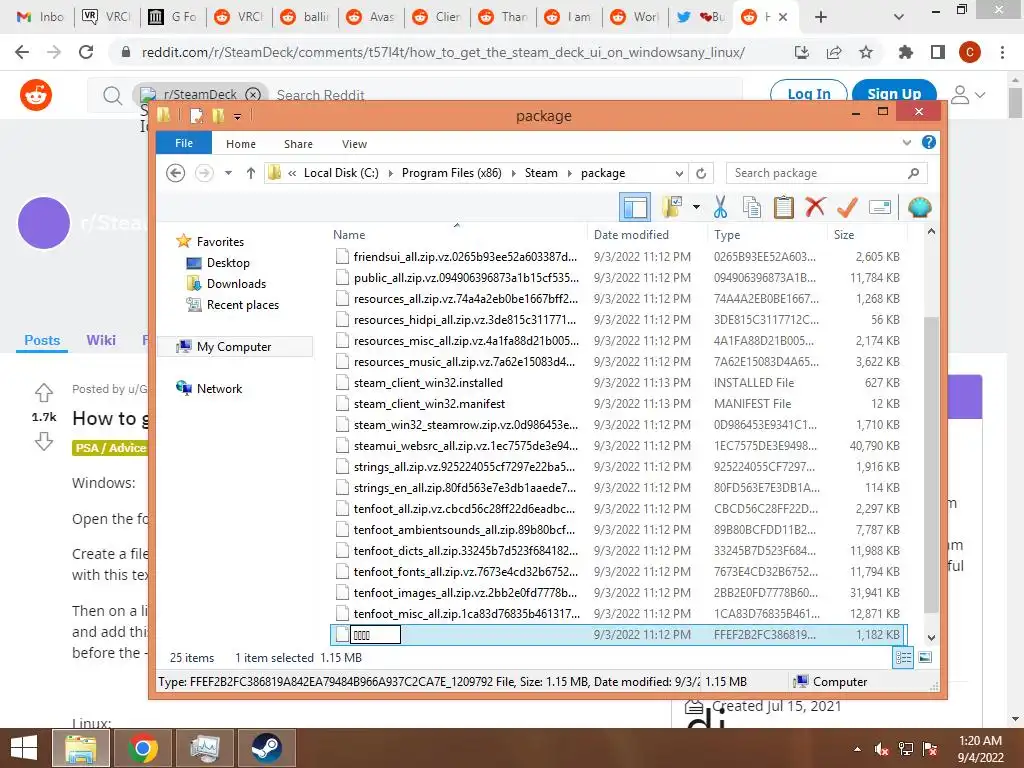Screen dimensions: 1024x768
Task: Expand the address bar history dropdown
Action: [x=679, y=173]
